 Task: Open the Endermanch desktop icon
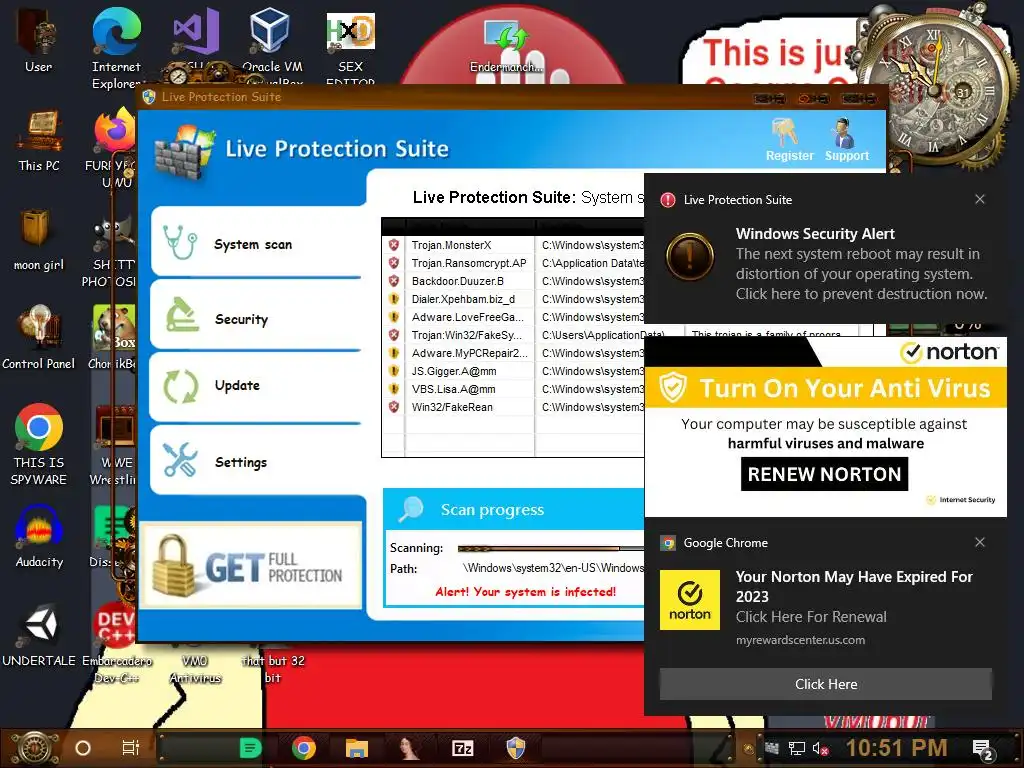(507, 44)
